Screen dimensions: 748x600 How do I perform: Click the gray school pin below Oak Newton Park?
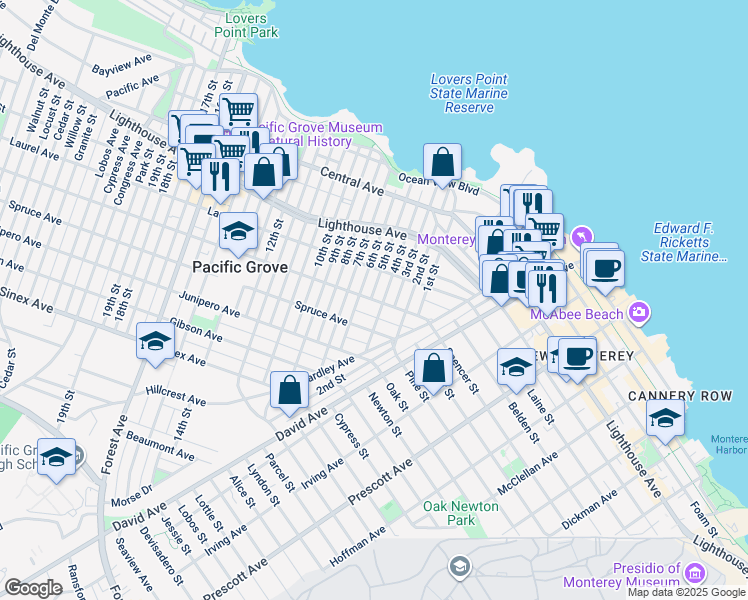click(x=459, y=568)
